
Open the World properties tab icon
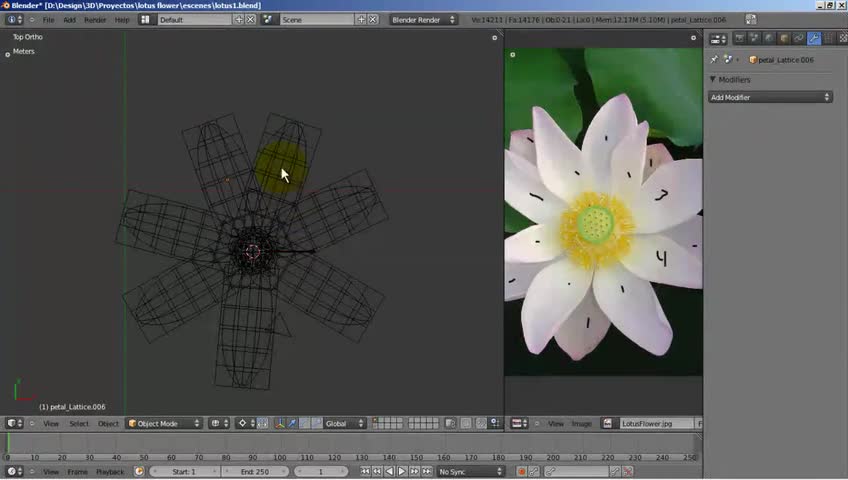point(768,38)
